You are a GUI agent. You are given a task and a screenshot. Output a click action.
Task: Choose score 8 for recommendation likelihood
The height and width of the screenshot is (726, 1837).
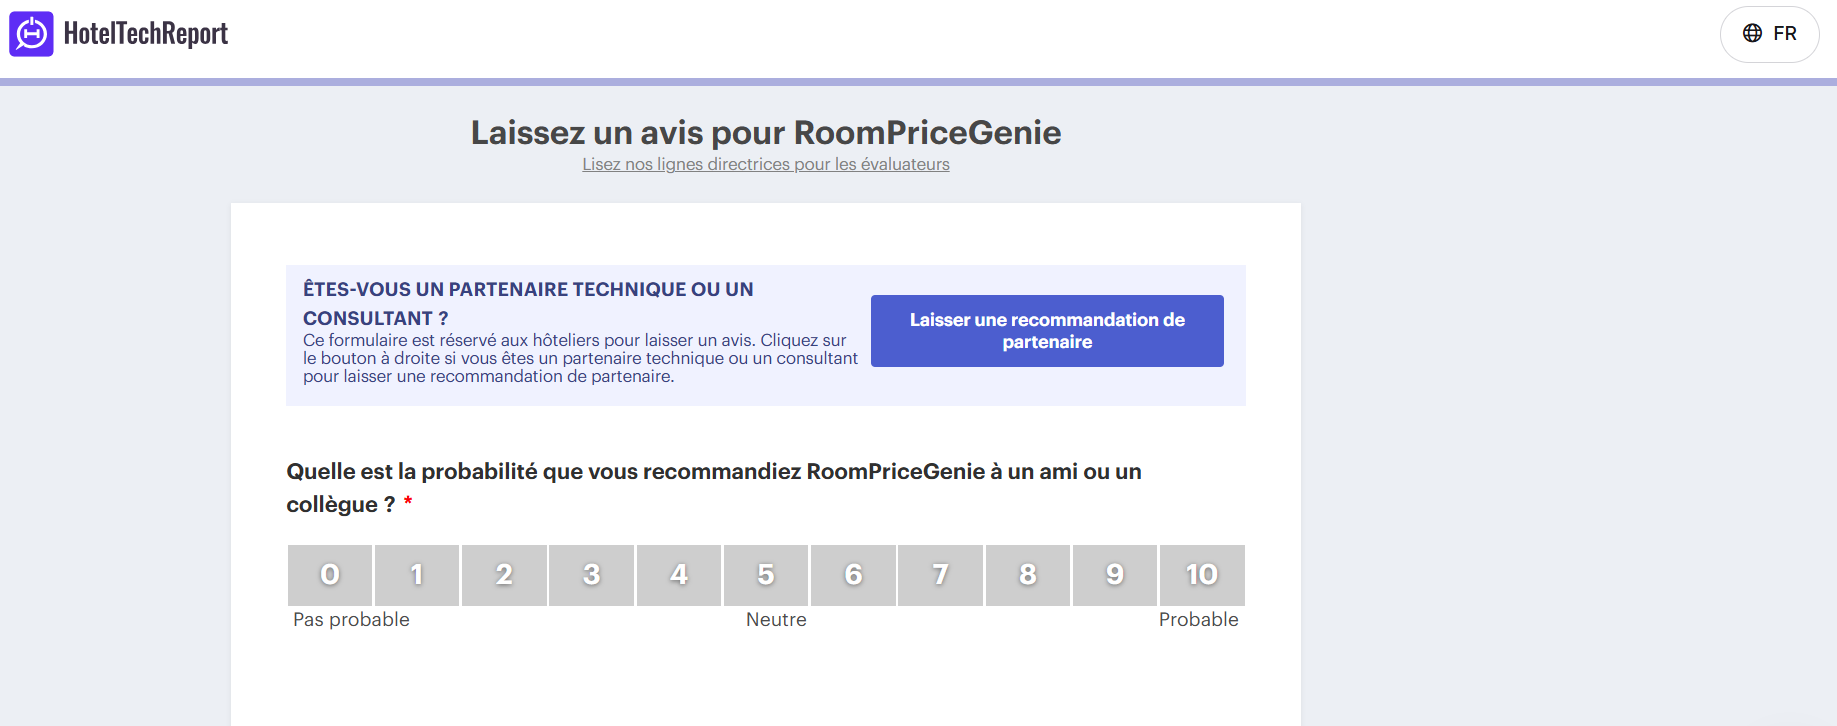[1028, 575]
